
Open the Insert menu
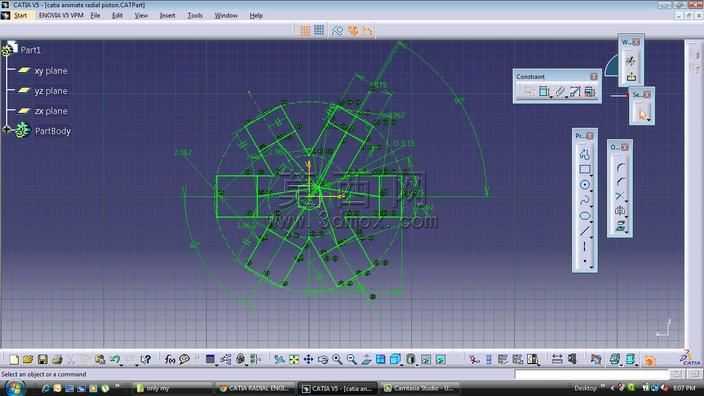pos(167,15)
